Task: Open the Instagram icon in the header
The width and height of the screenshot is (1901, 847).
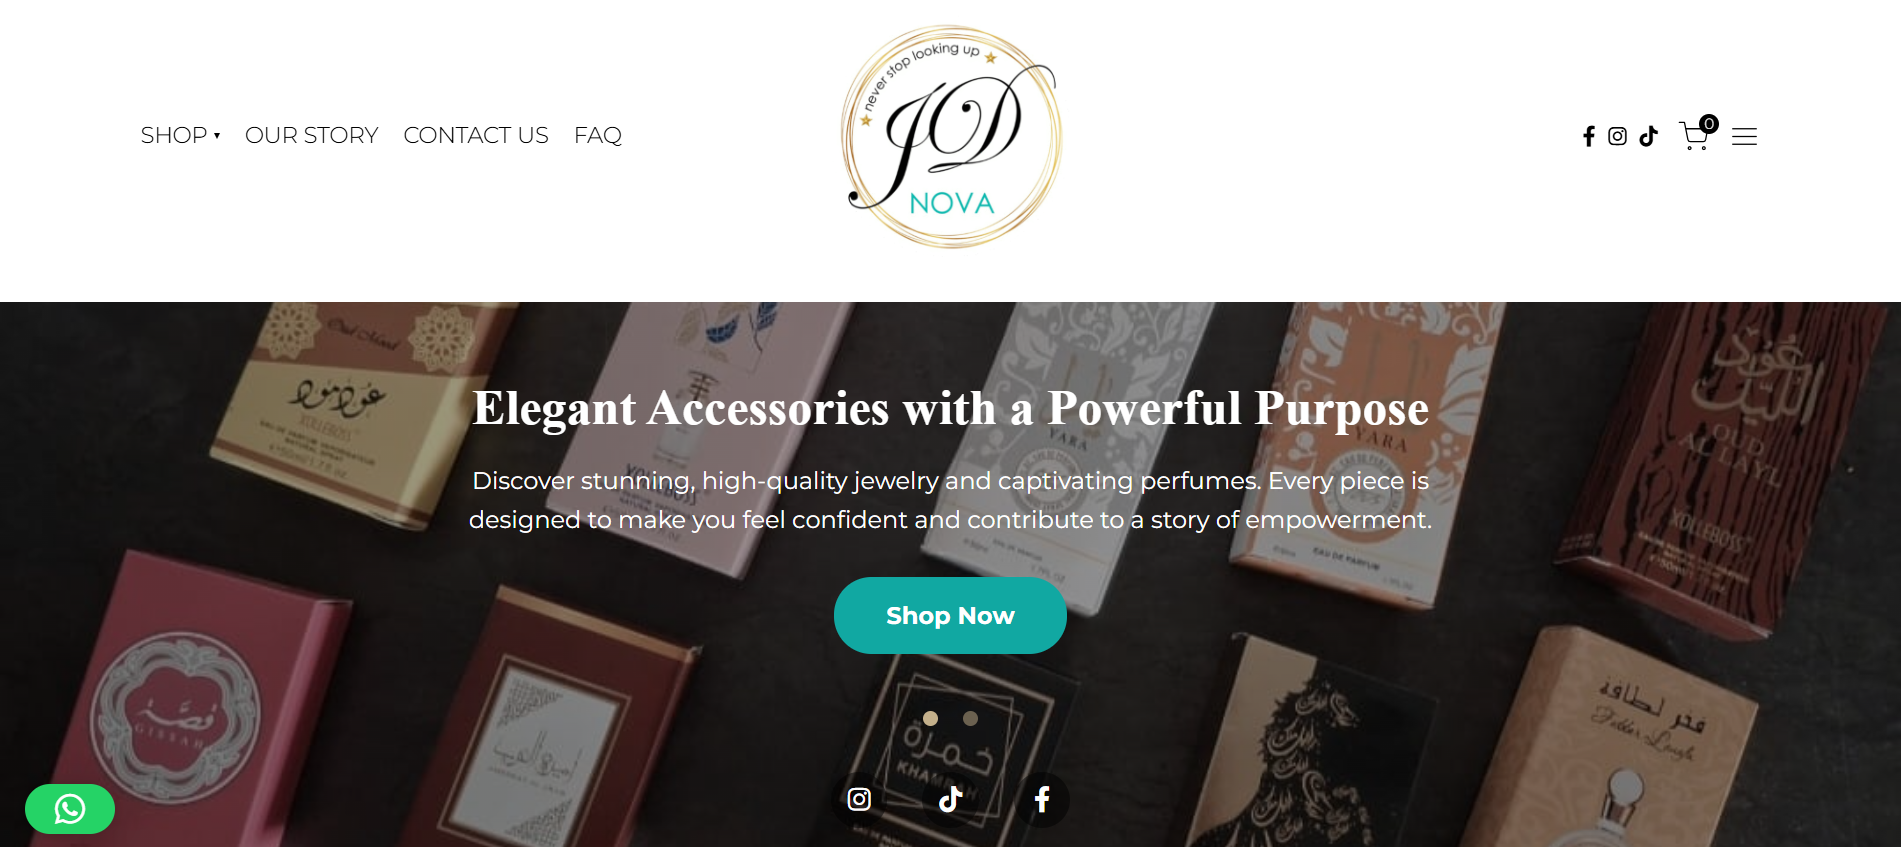Action: tap(1617, 136)
